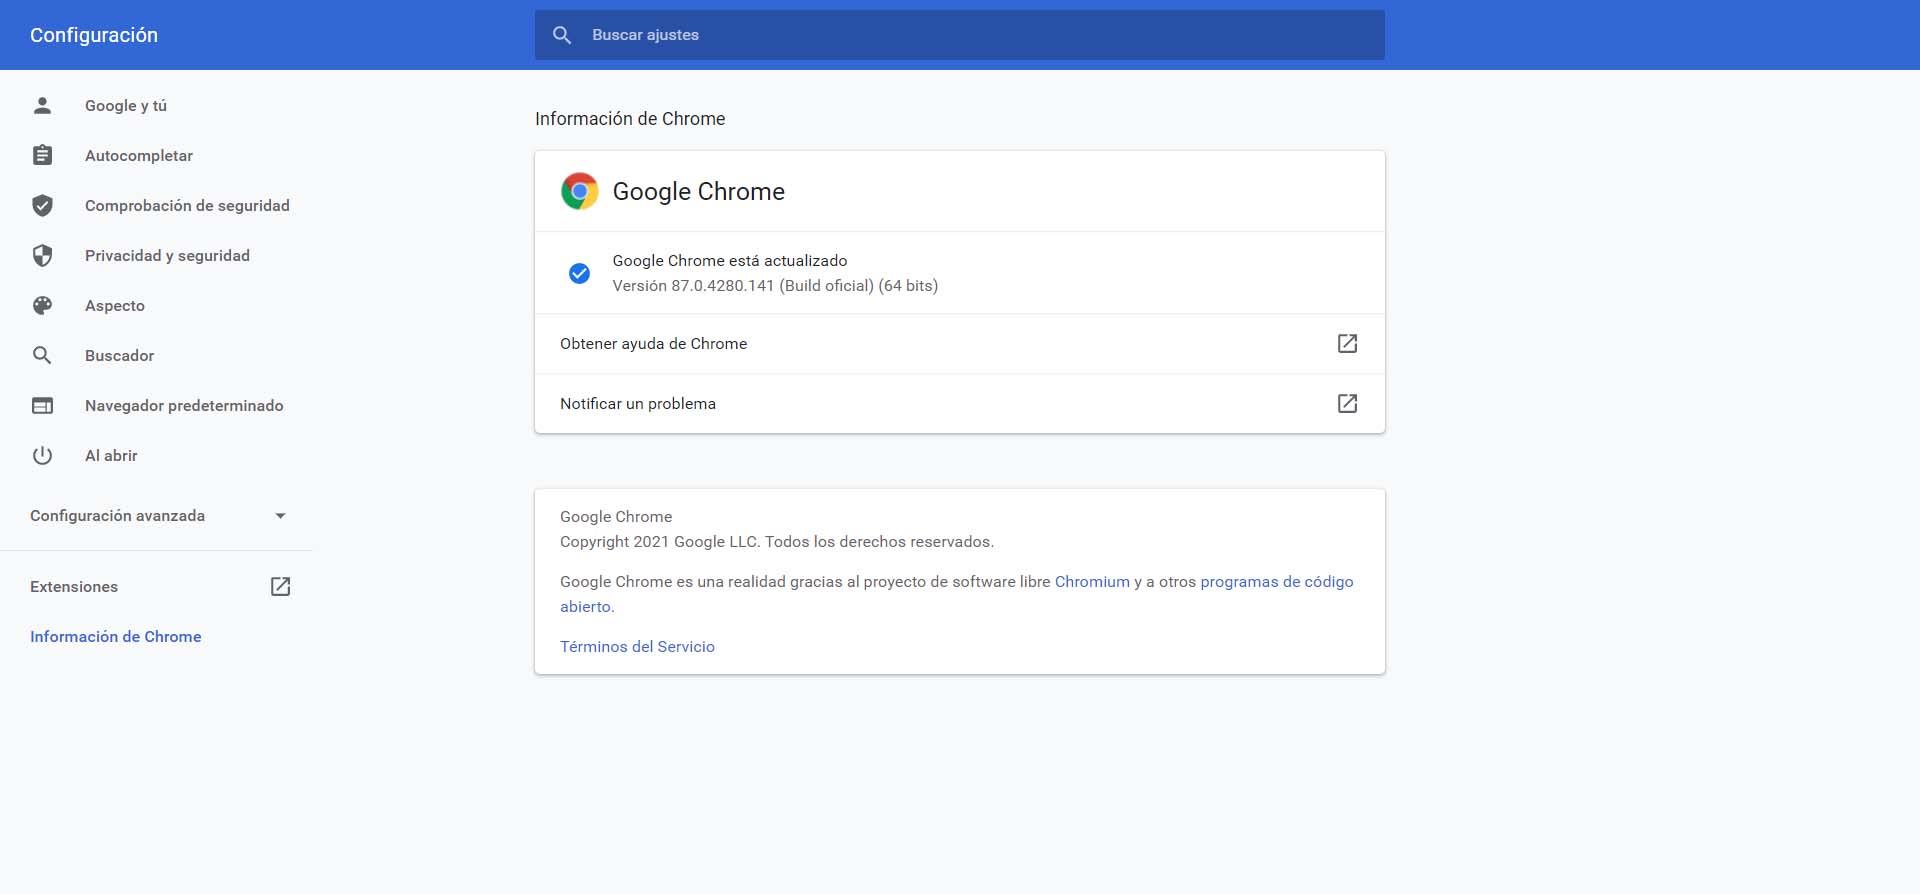Open Configuración avanzada section
Viewport: 1920px width, 894px height.
[118, 516]
